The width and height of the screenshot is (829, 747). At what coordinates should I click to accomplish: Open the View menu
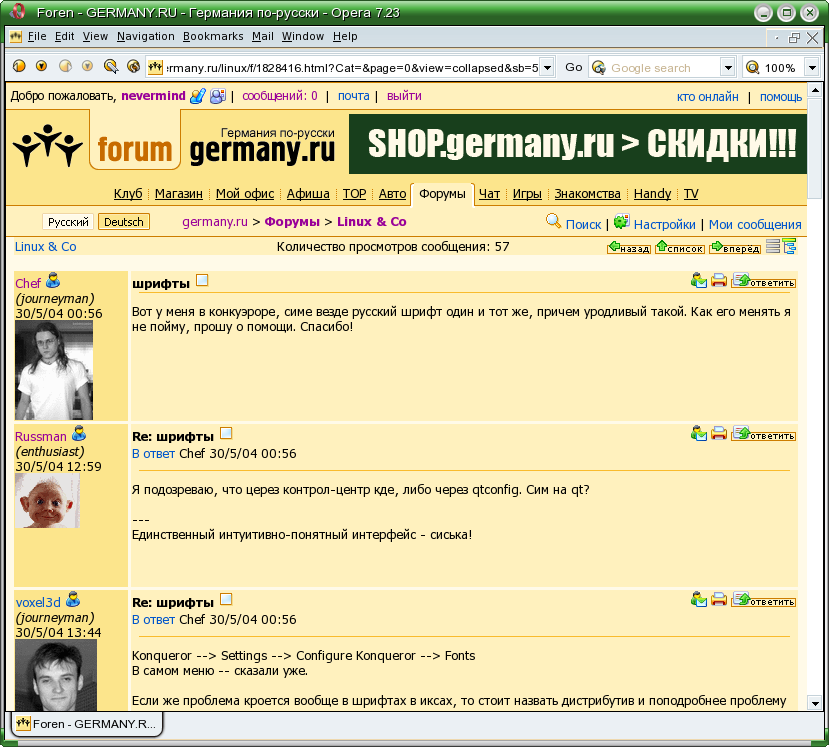[x=95, y=36]
